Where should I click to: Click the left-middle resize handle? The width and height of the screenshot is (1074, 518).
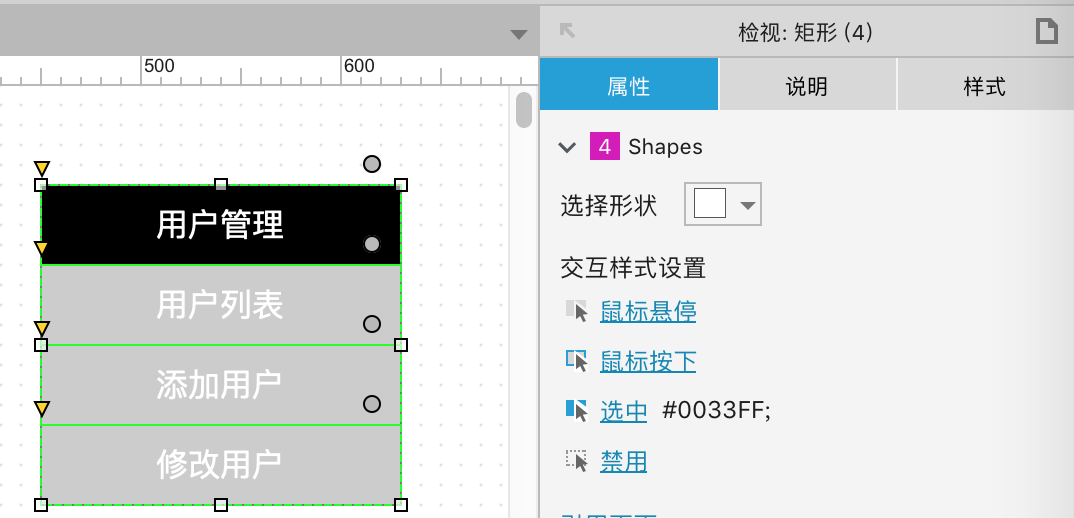pos(41,345)
